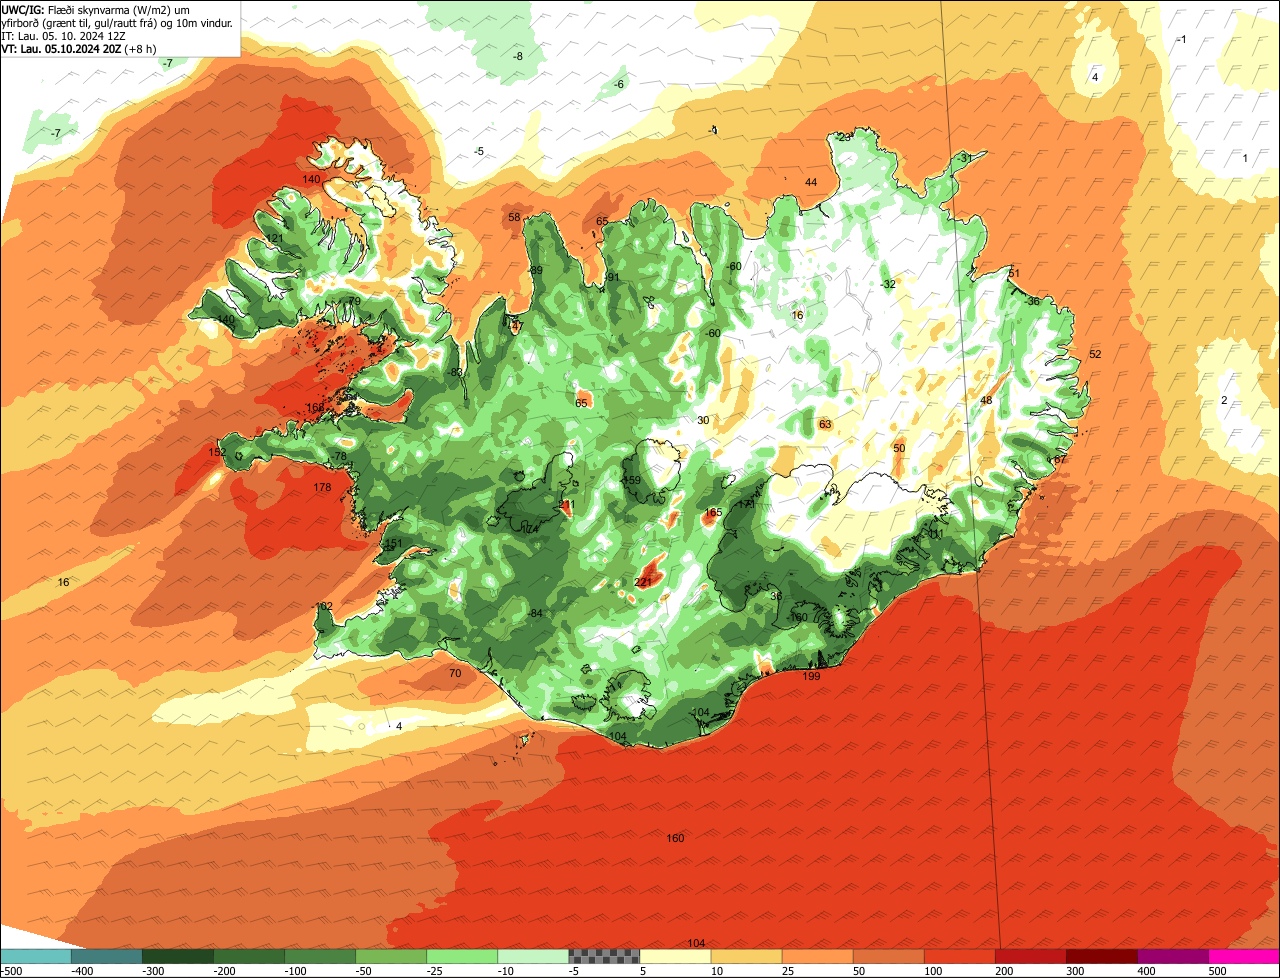Click the map value '44' in the north

(x=811, y=182)
